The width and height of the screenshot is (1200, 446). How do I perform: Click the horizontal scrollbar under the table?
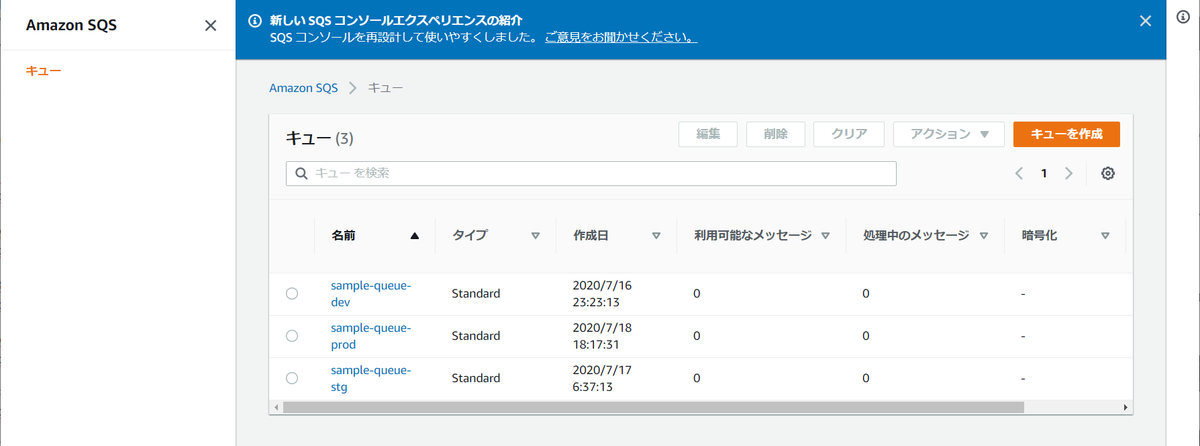[x=654, y=407]
